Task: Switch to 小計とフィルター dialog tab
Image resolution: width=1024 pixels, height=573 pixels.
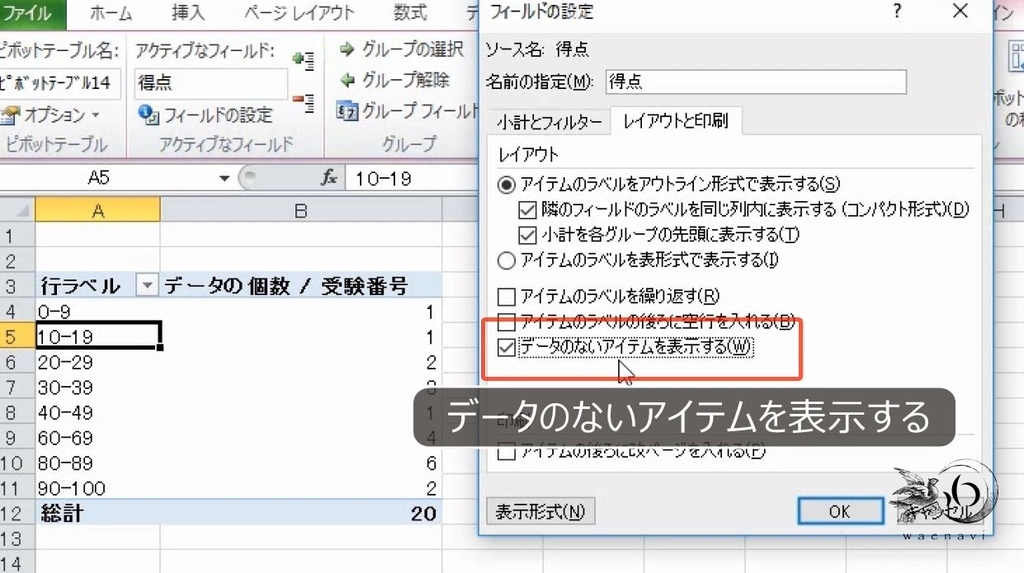Action: pyautogui.click(x=549, y=122)
